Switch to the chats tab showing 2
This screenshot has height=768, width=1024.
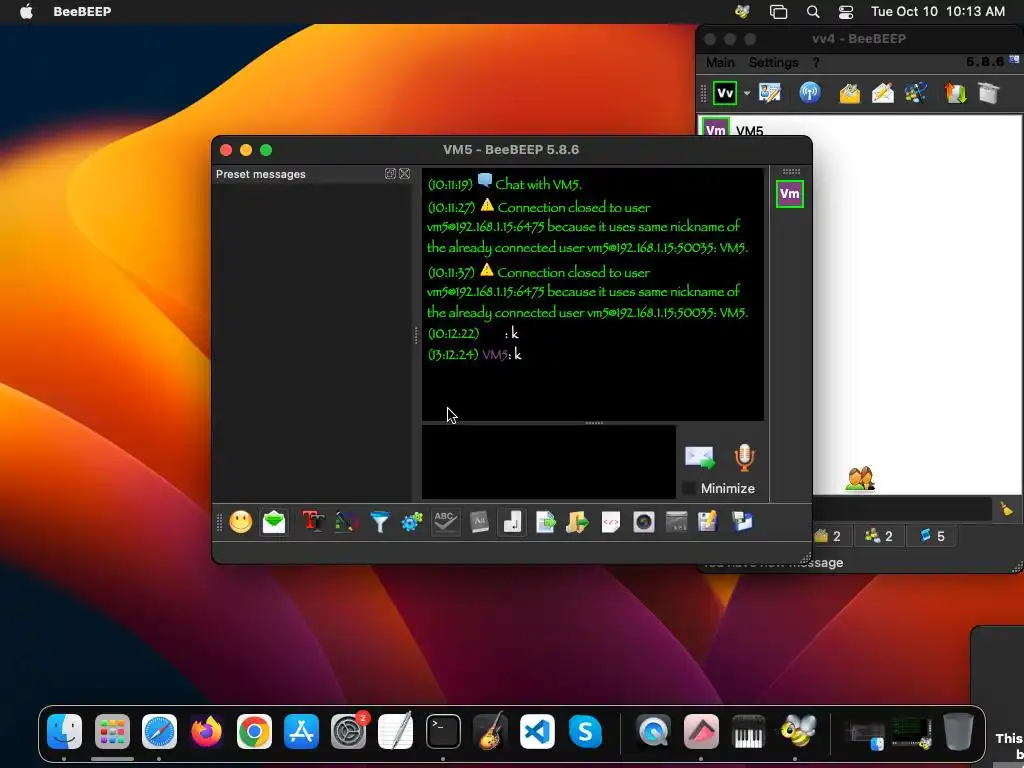tap(828, 536)
